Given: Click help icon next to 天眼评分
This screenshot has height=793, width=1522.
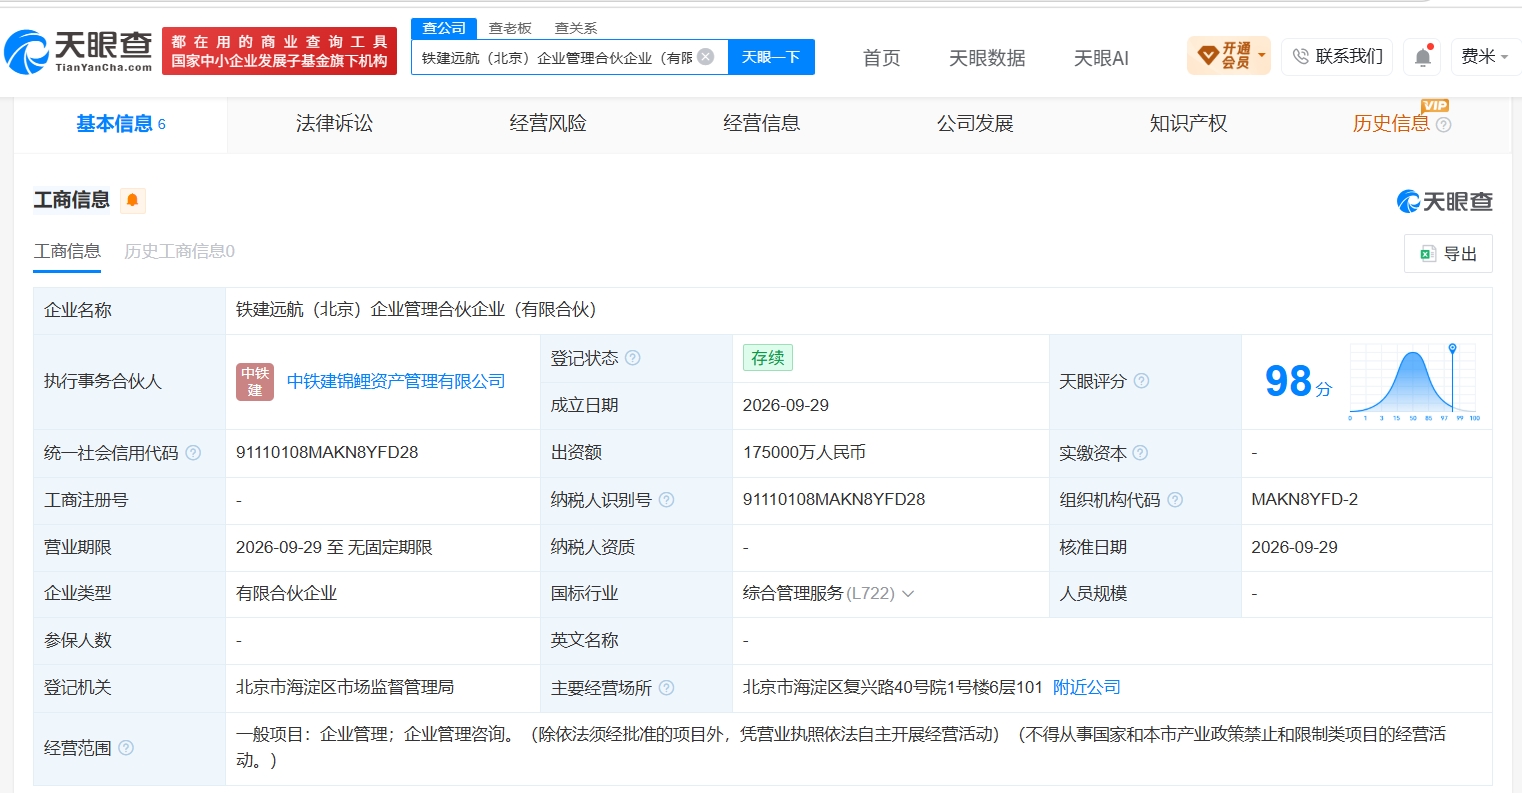Looking at the screenshot, I should coord(1141,381).
